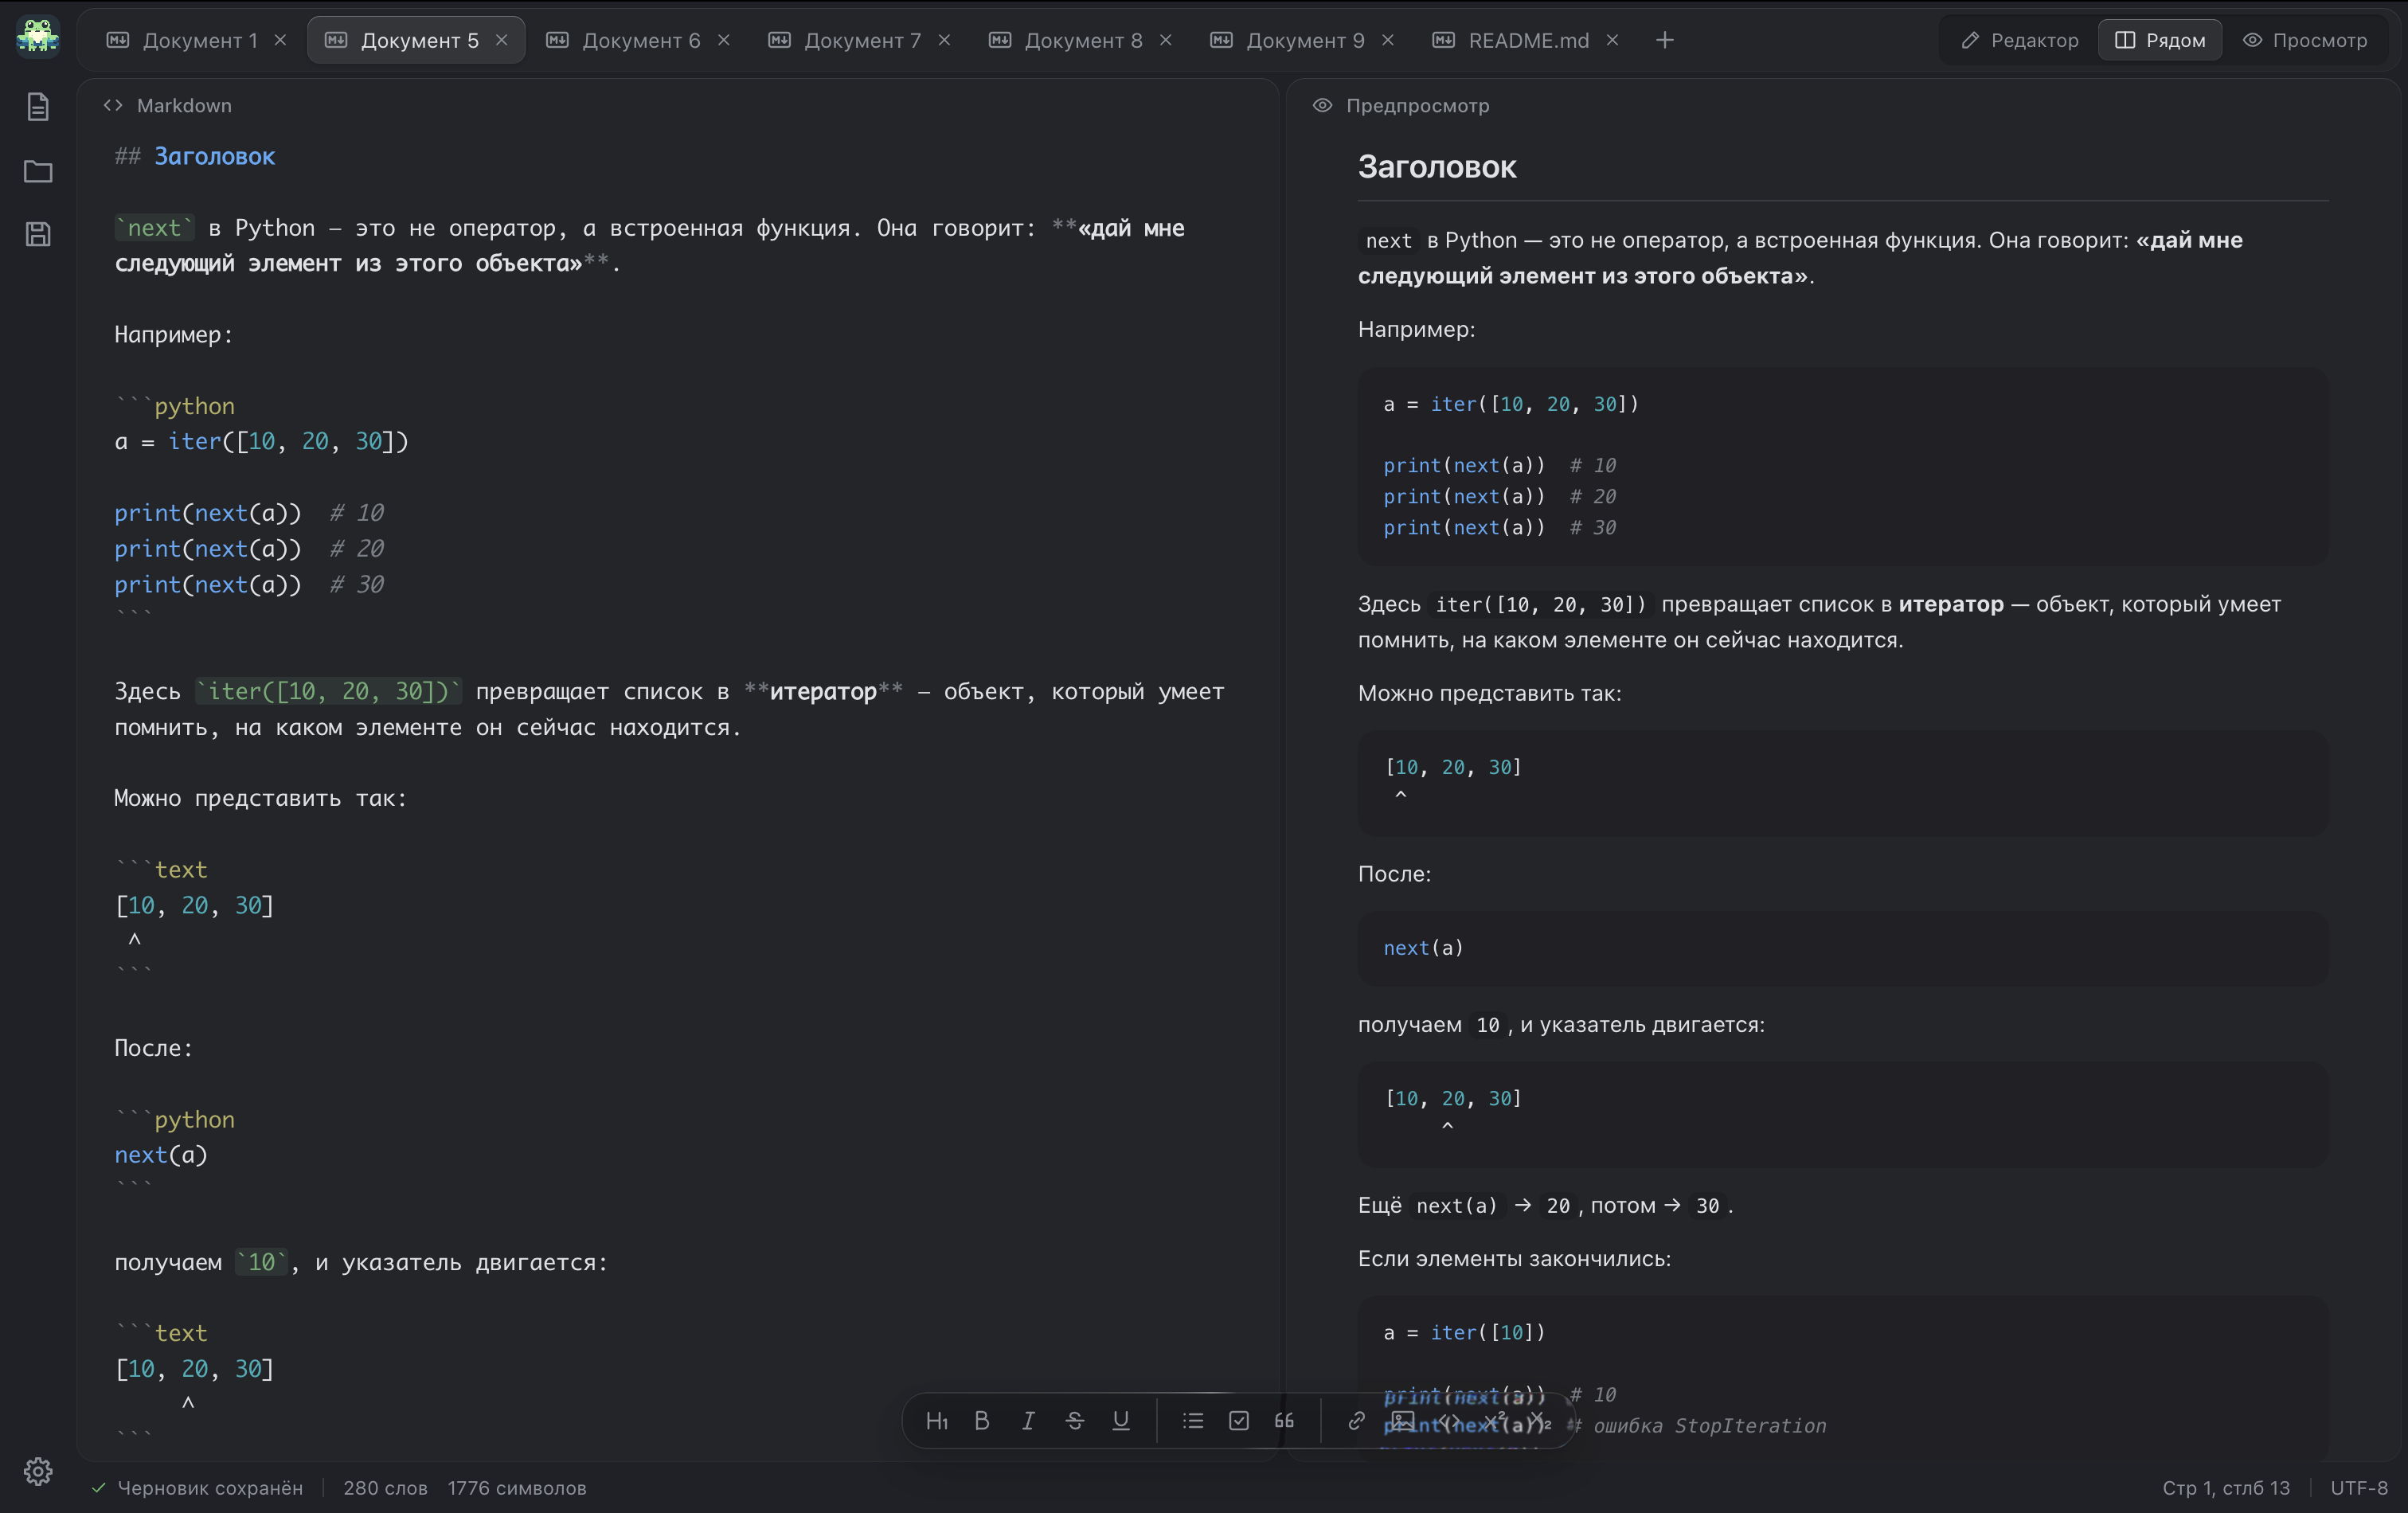Toggle italic formatting in floating toolbar

click(1028, 1421)
